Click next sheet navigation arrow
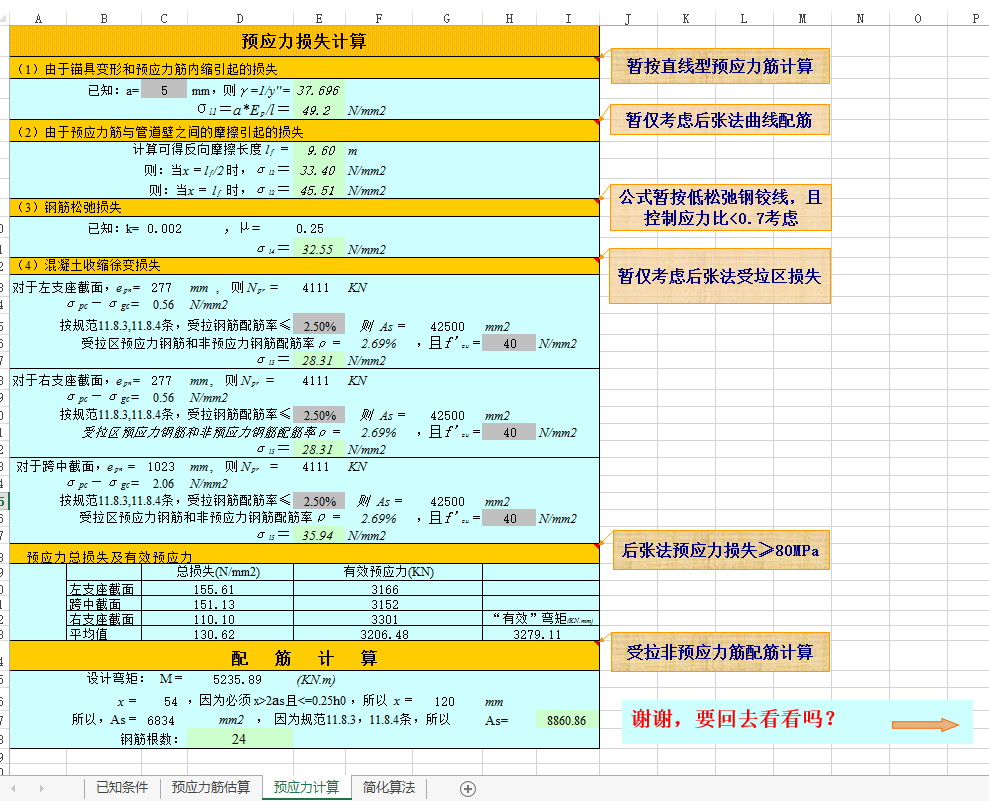The image size is (989, 801). click(42, 788)
